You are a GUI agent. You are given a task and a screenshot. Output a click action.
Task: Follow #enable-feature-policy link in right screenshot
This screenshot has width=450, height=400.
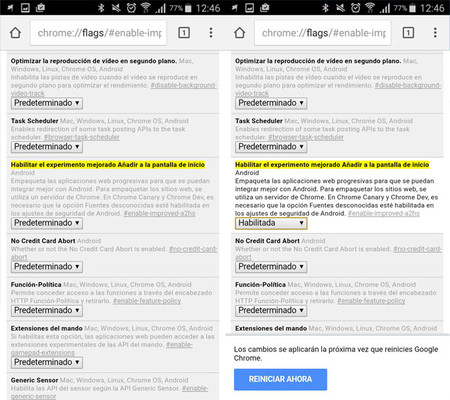[371, 301]
